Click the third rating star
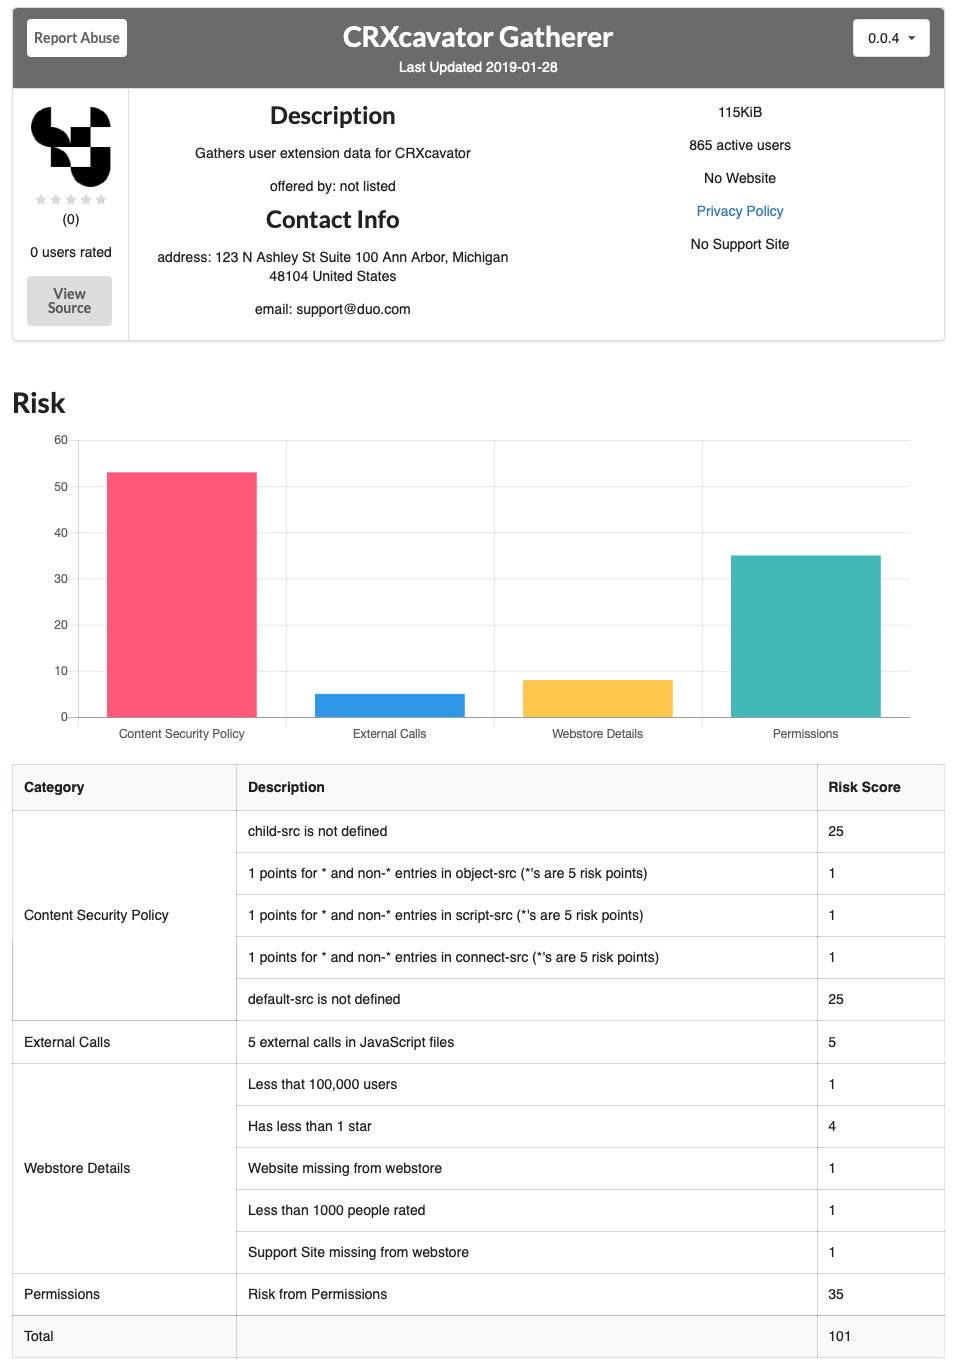The height and width of the screenshot is (1368, 959). pos(71,200)
